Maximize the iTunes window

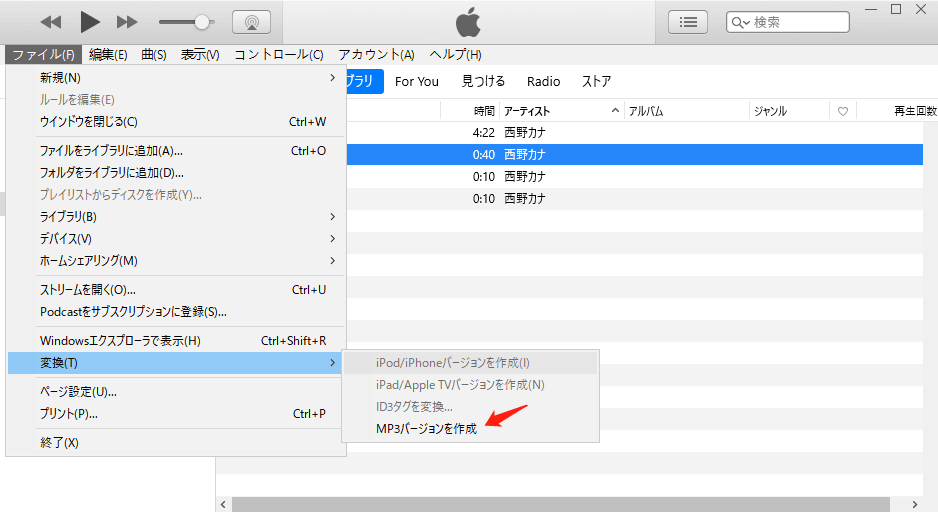tap(896, 9)
